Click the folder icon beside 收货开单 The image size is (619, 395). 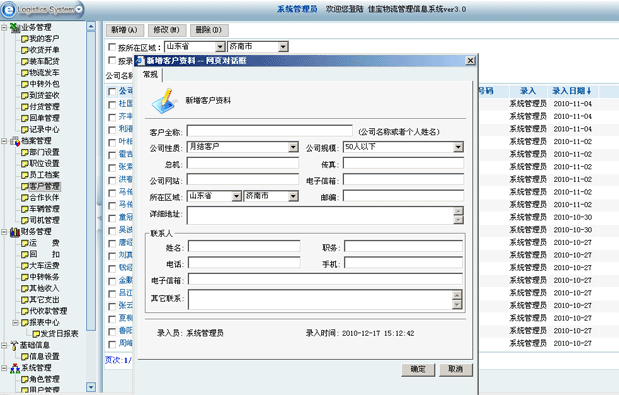point(25,50)
